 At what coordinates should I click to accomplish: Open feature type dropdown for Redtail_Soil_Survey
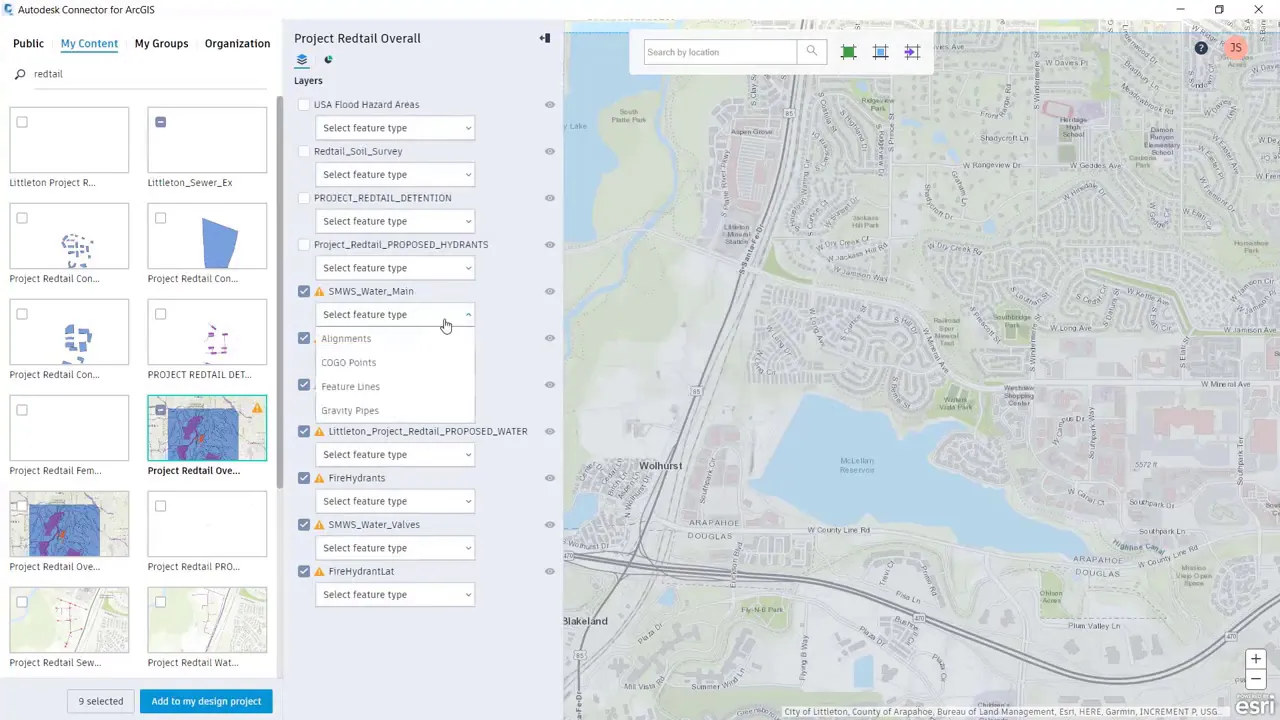click(x=395, y=175)
